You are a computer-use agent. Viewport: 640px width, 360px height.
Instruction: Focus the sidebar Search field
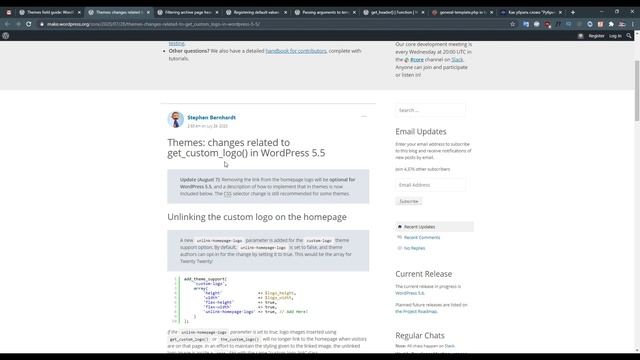[x=430, y=110]
